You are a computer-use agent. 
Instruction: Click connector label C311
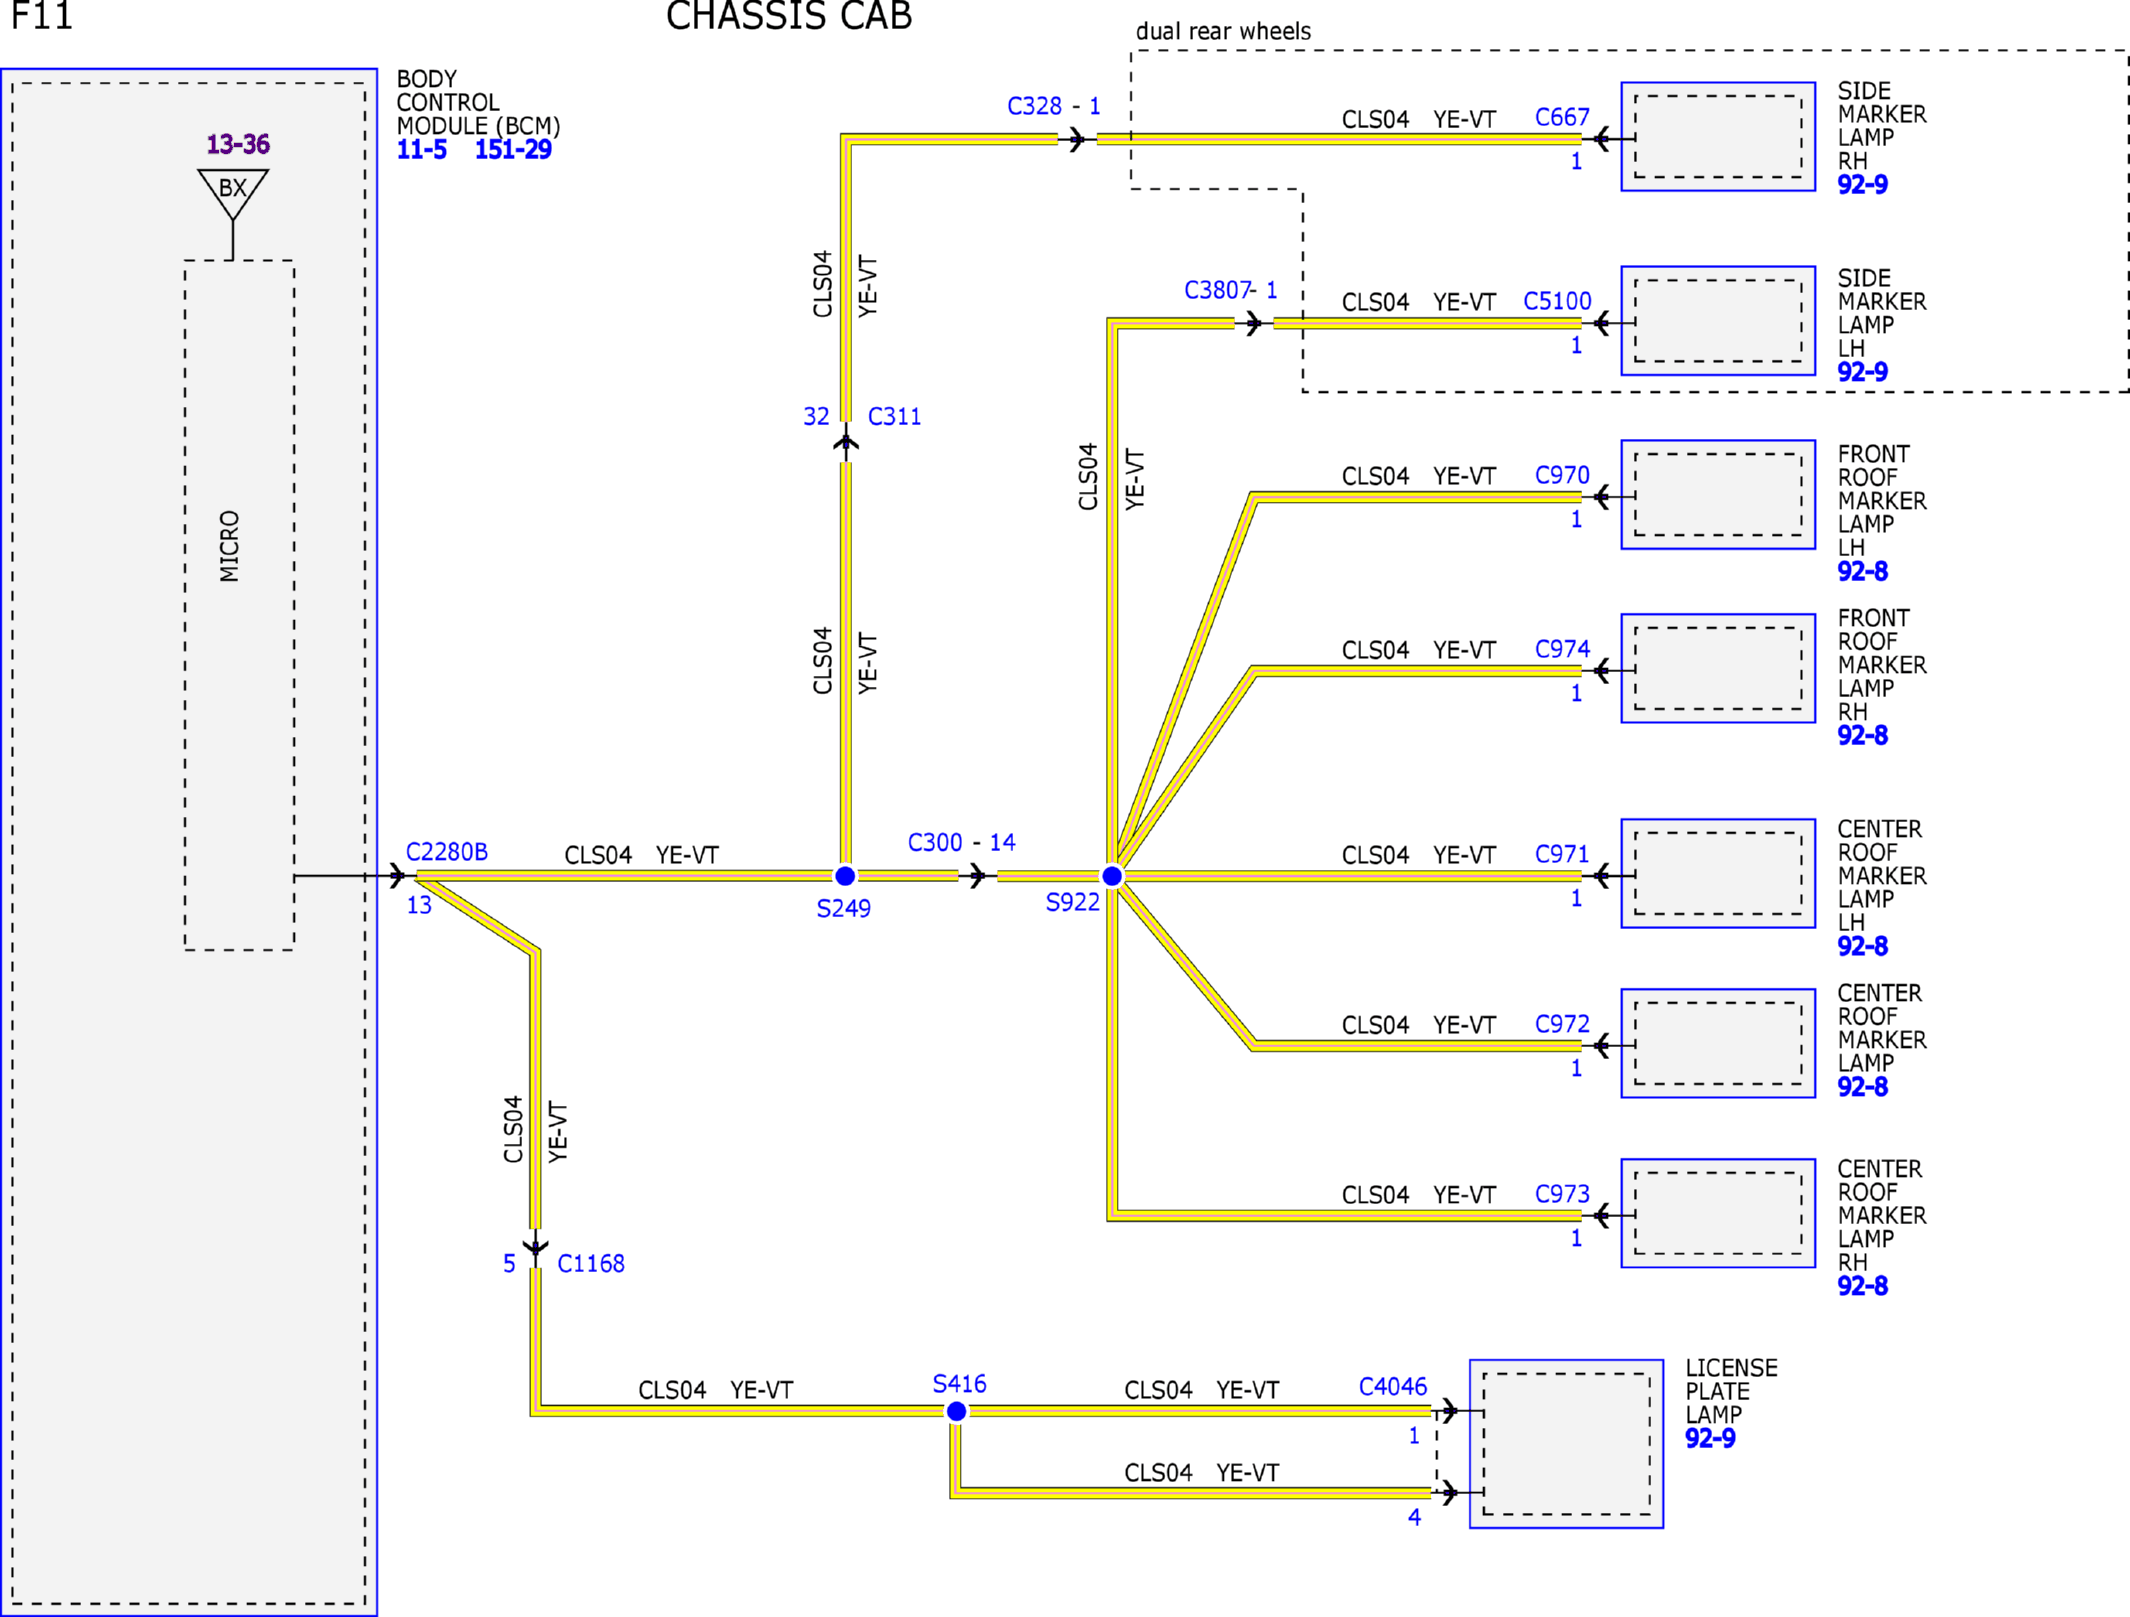click(895, 416)
